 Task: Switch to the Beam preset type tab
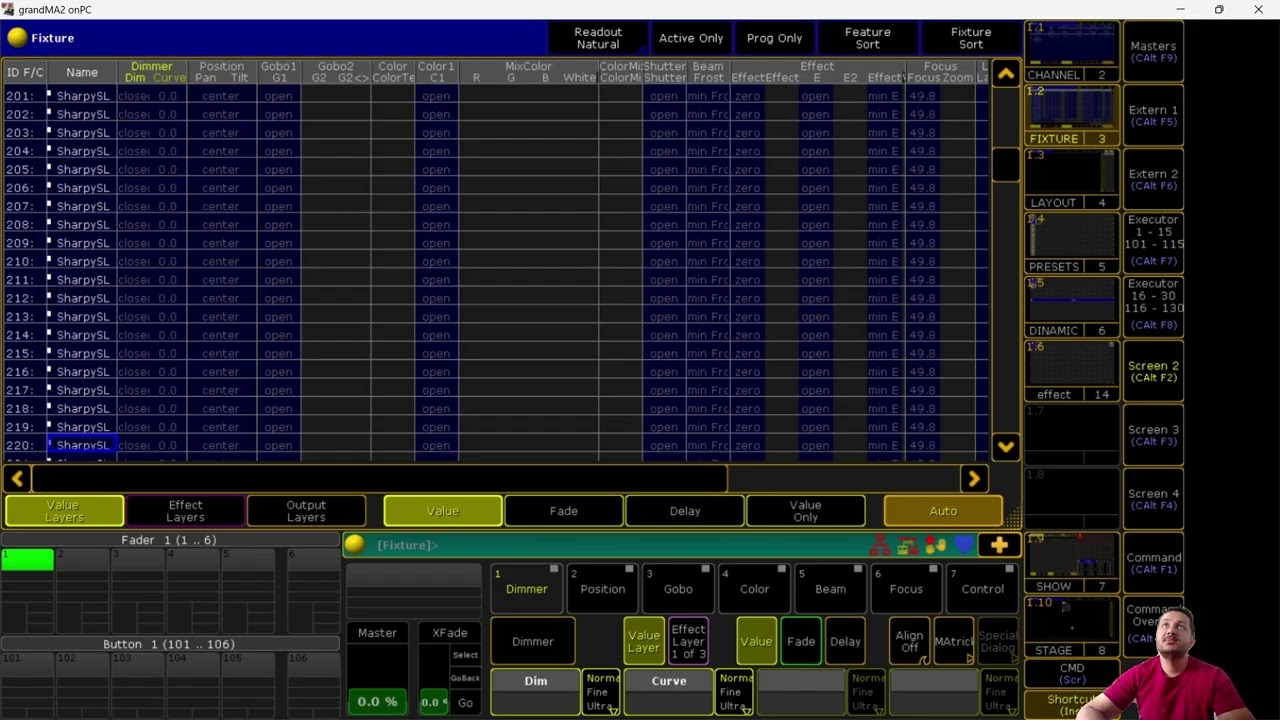830,588
